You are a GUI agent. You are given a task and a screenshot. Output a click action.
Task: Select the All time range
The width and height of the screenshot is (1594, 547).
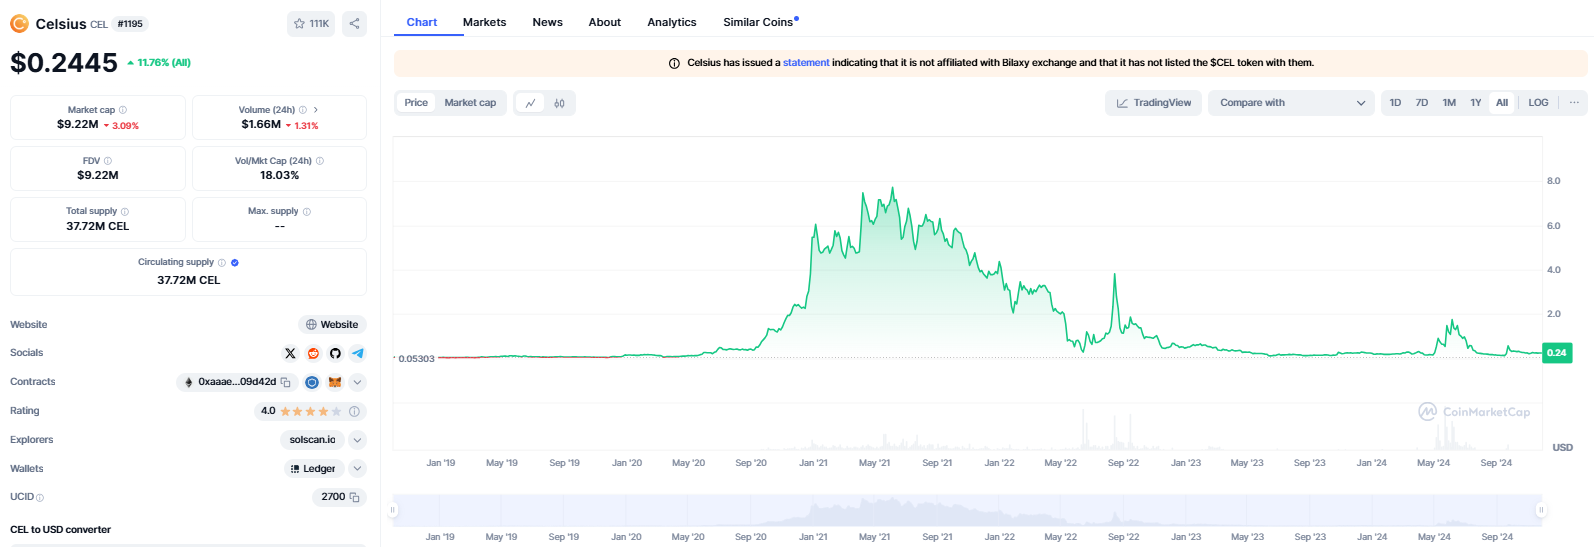tap(1502, 103)
